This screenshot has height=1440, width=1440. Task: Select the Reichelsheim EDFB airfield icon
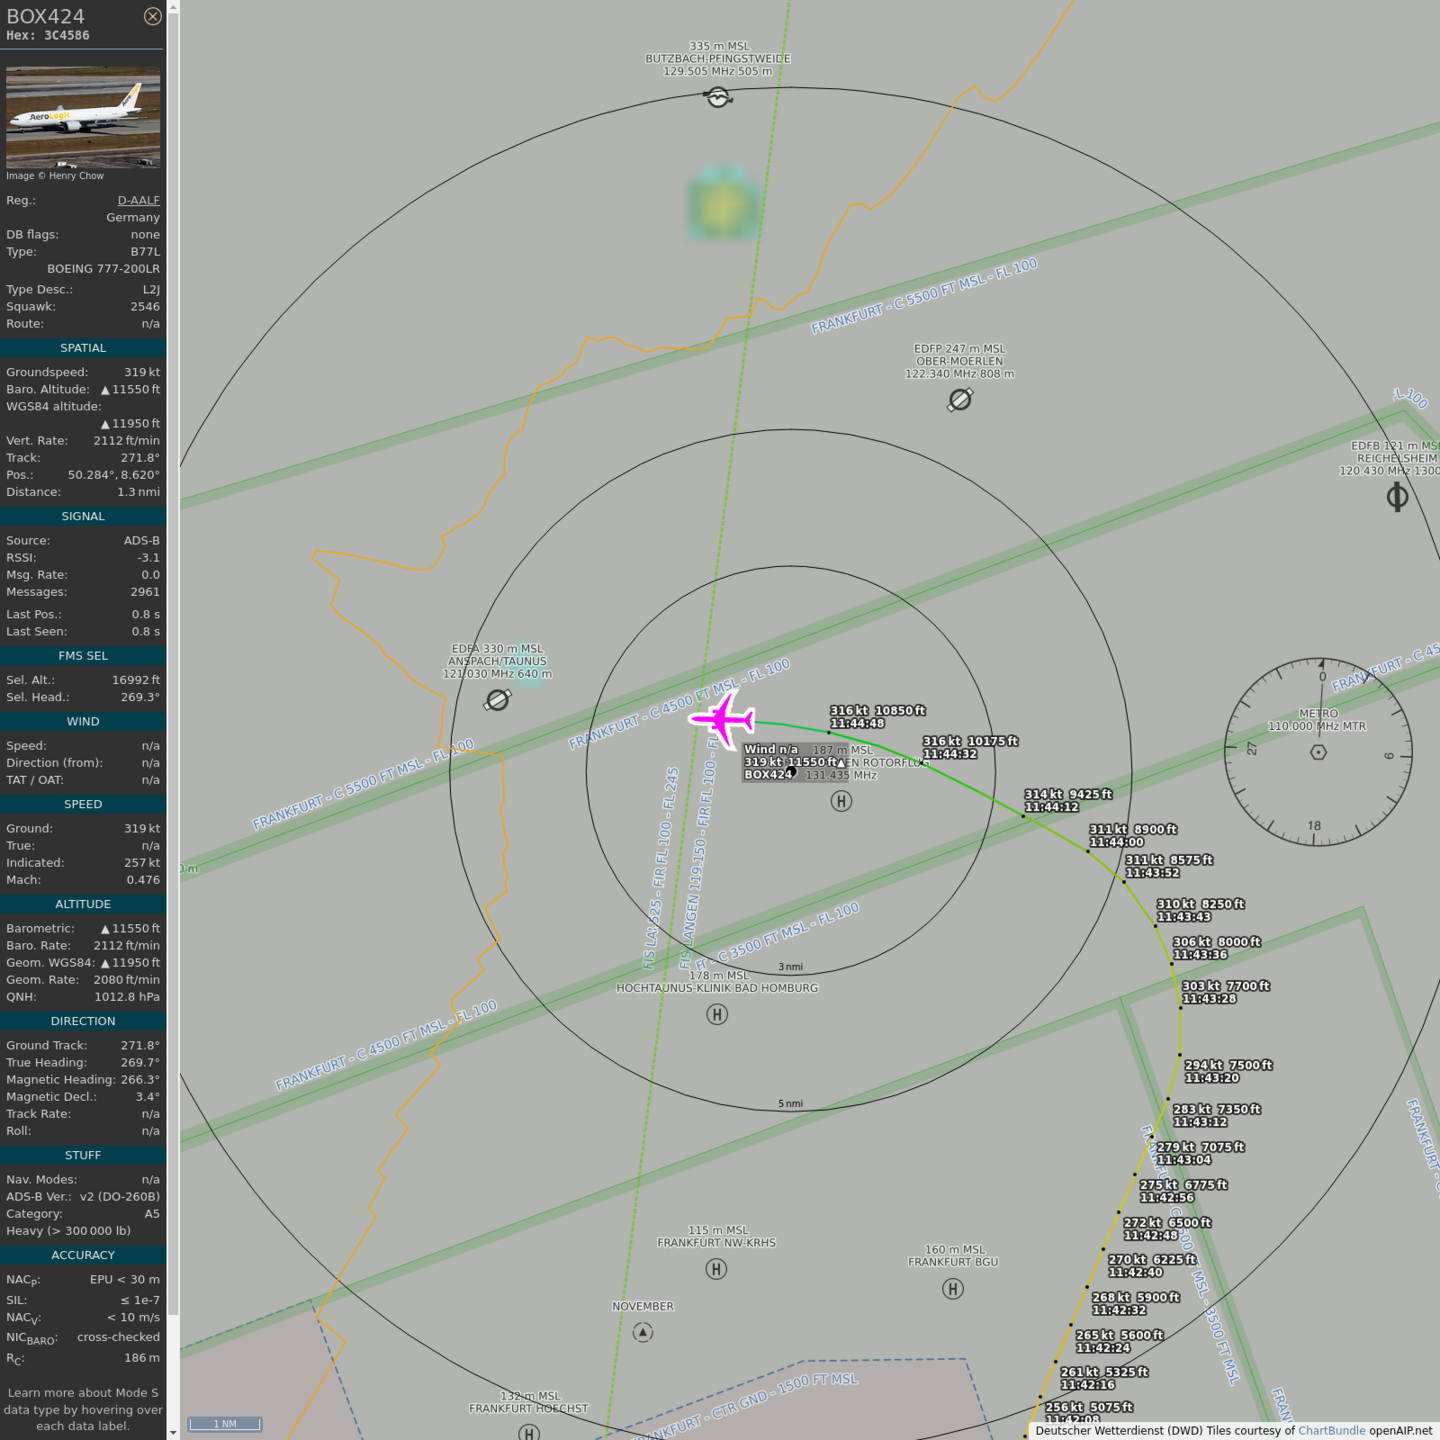pyautogui.click(x=1397, y=497)
